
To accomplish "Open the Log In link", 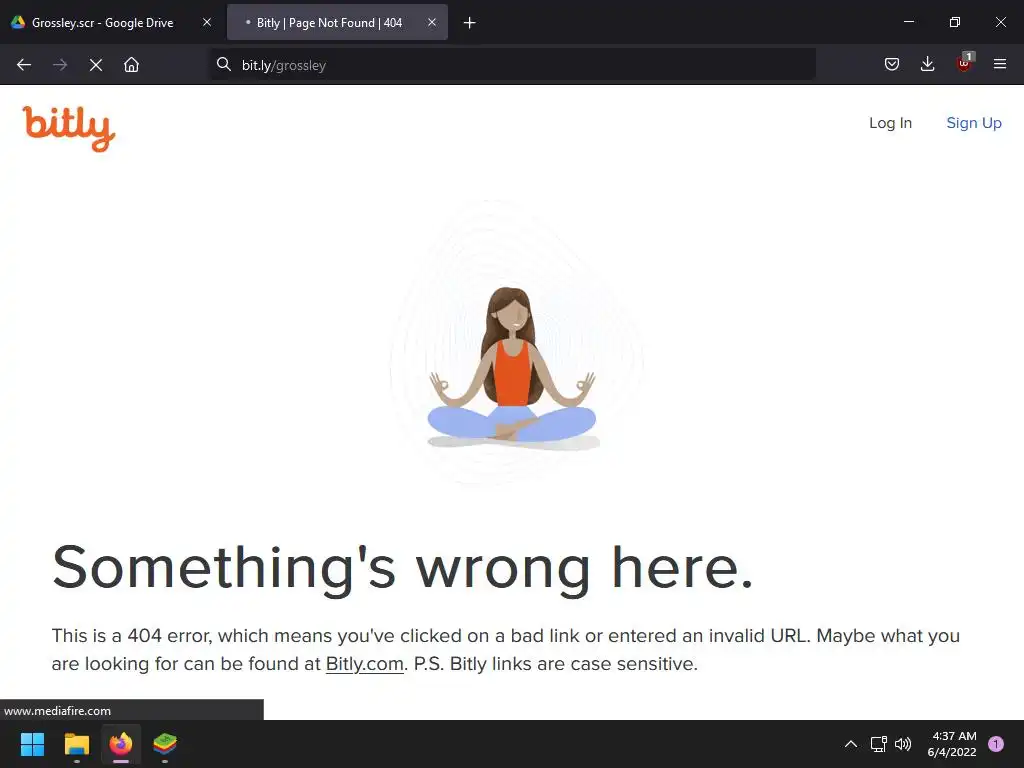I will (890, 123).
